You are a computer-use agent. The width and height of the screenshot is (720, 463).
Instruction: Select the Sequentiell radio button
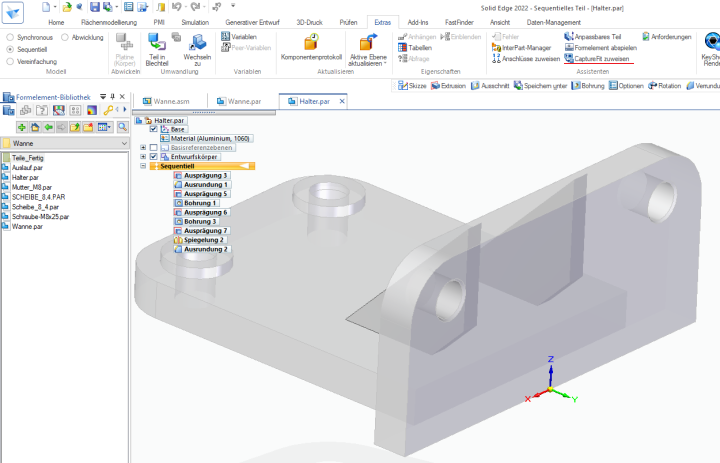(x=10, y=49)
